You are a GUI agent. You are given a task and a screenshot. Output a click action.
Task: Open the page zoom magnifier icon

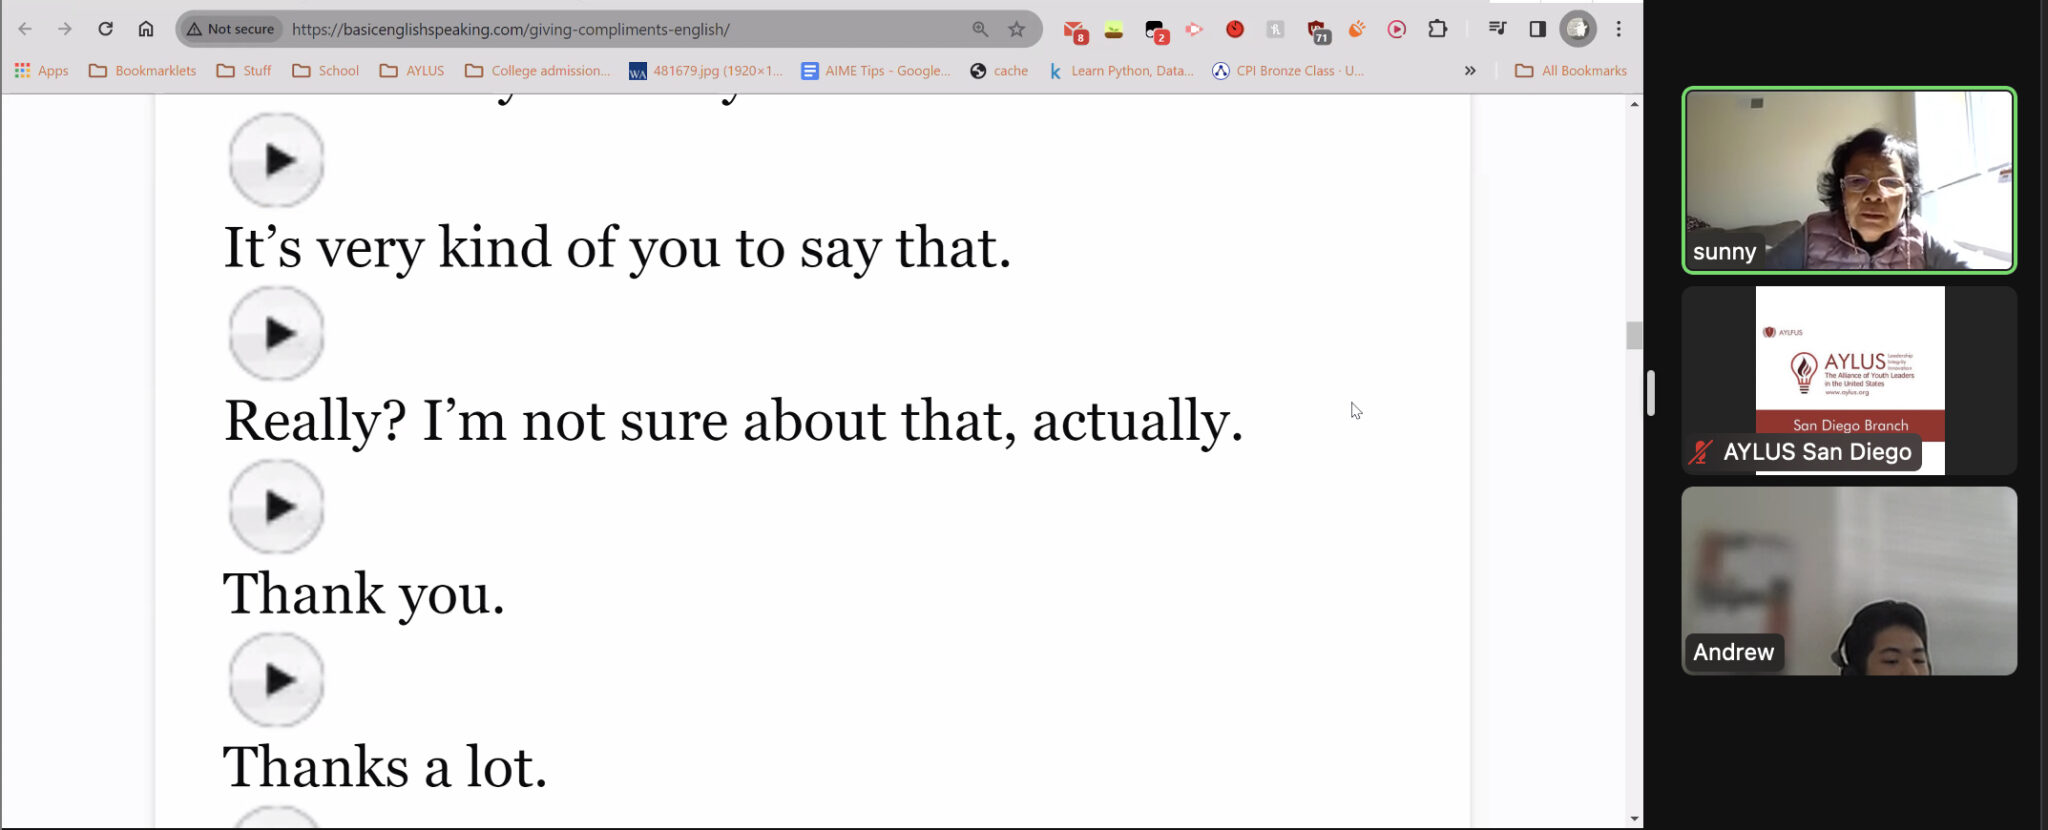click(x=980, y=29)
